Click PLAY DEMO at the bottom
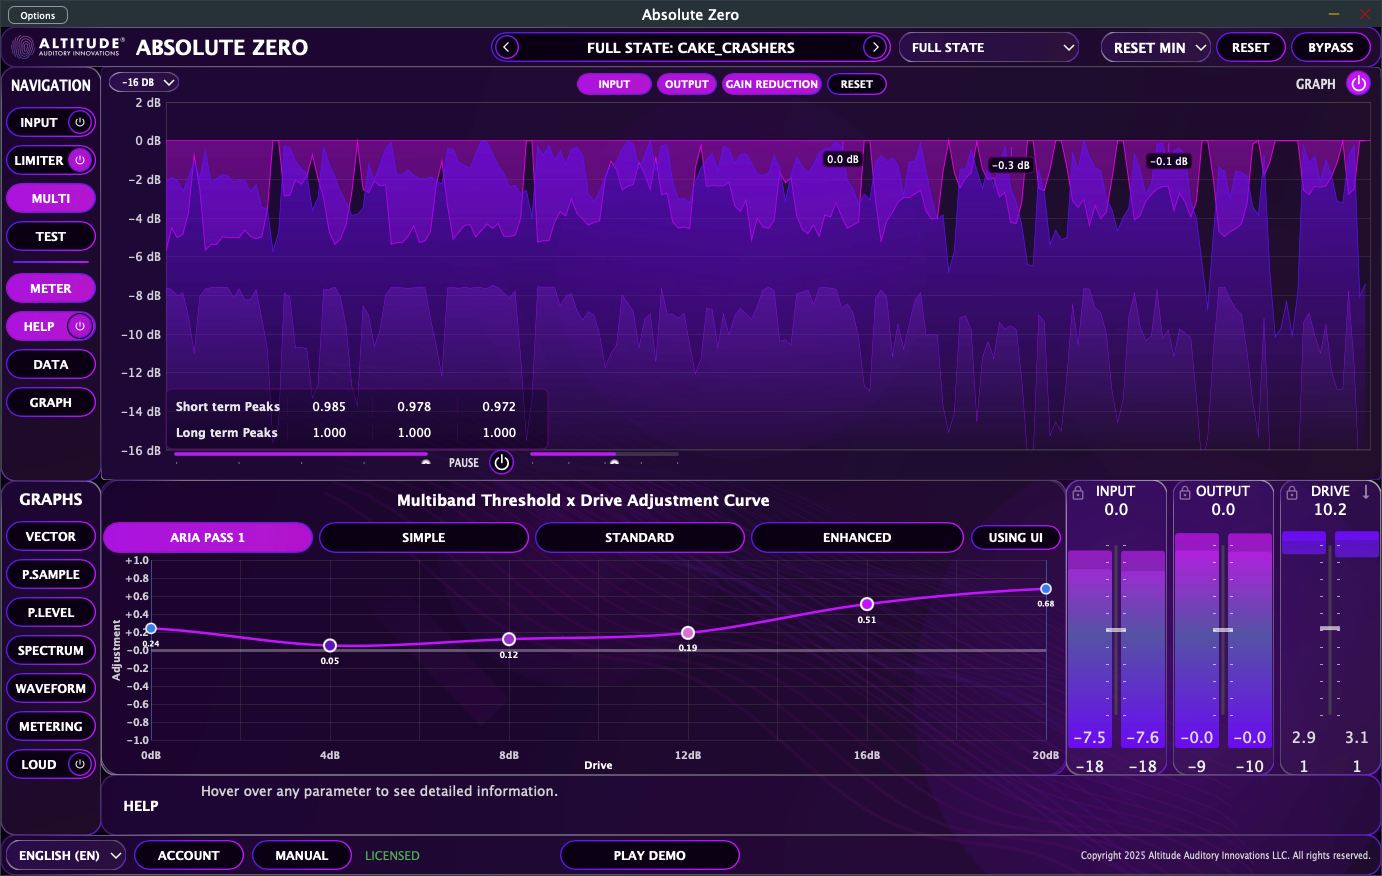 [649, 855]
